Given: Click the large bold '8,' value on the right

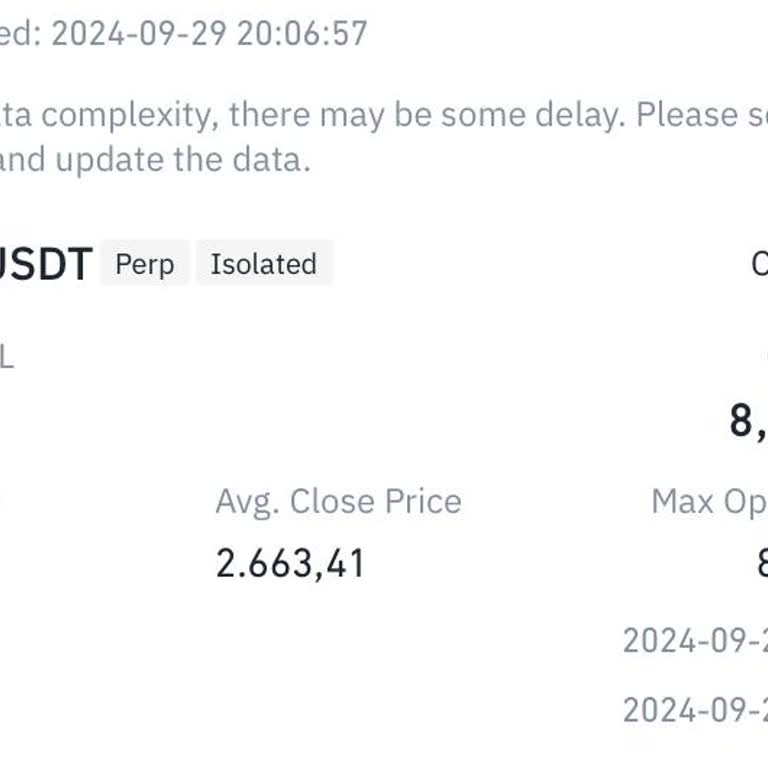Looking at the screenshot, I should pyautogui.click(x=748, y=421).
